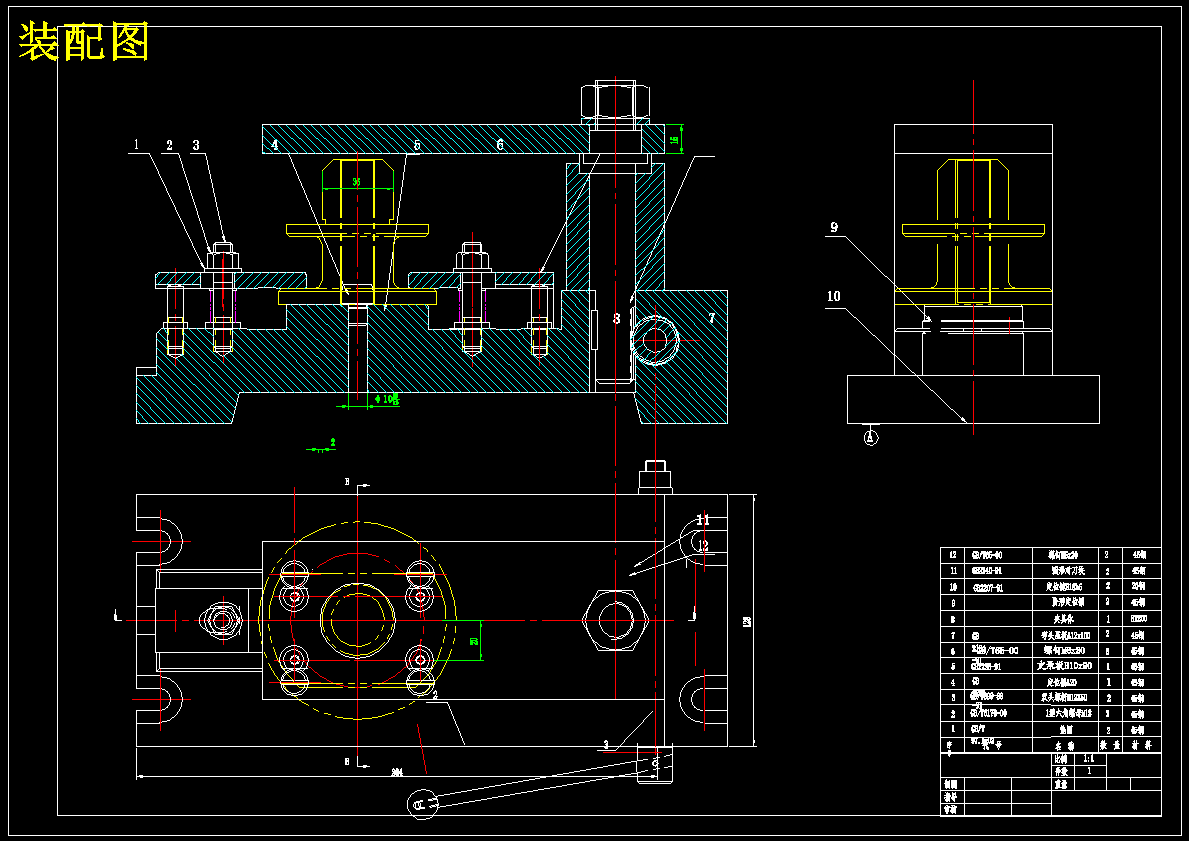Screen dimensions: 1189x841
Task: Select callout number 6 in the hatched top plate
Action: click(x=500, y=144)
